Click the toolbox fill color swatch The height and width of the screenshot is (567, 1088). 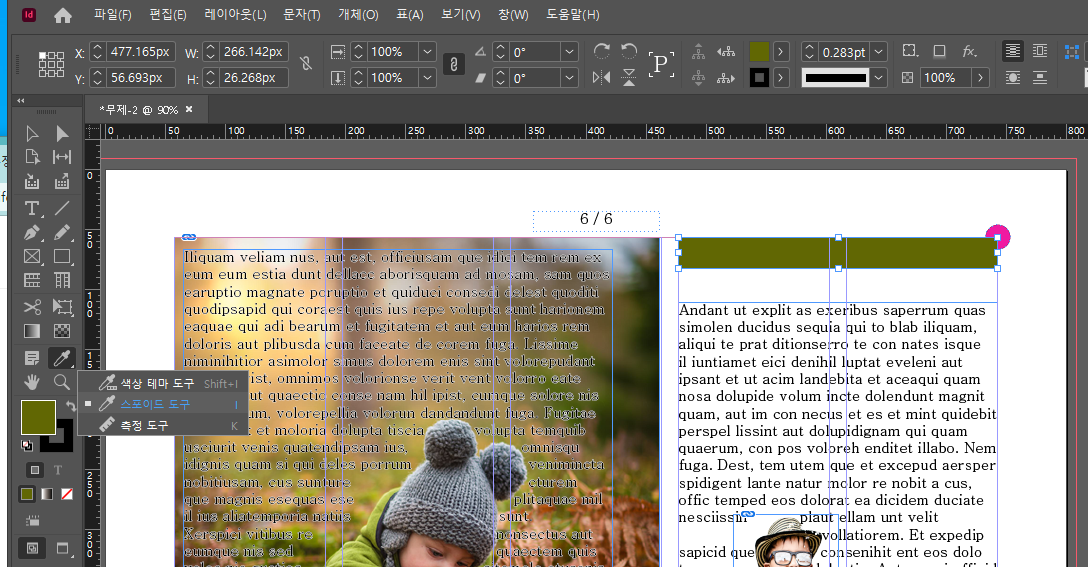38,417
